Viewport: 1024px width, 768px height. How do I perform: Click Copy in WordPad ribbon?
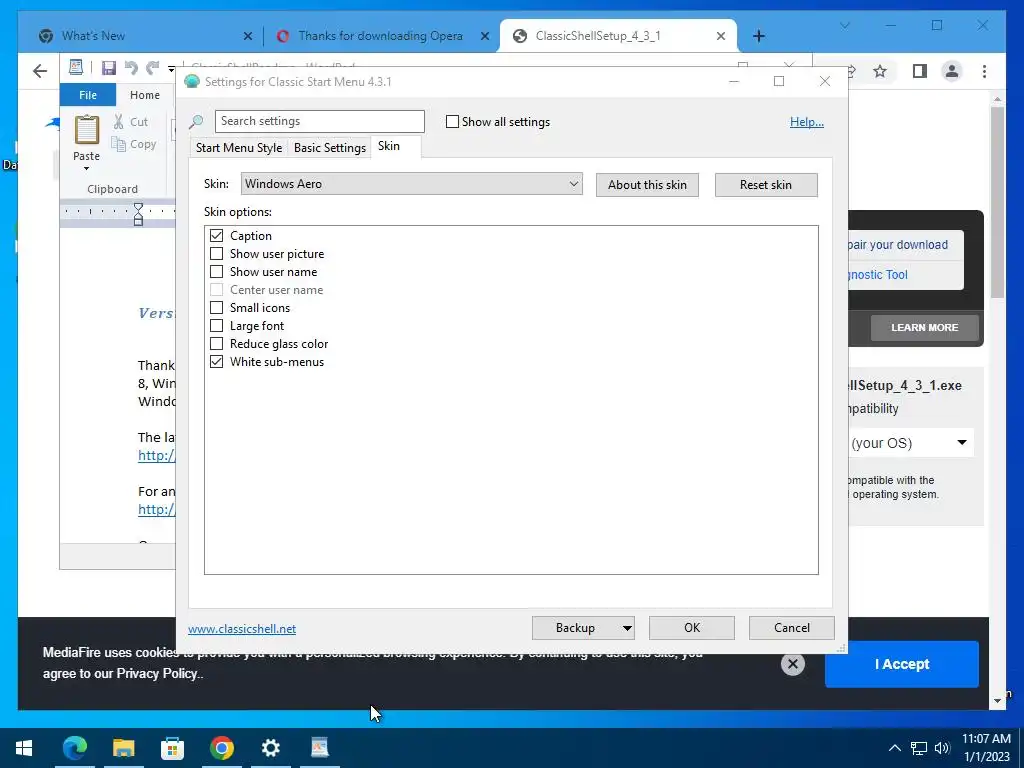click(x=134, y=144)
